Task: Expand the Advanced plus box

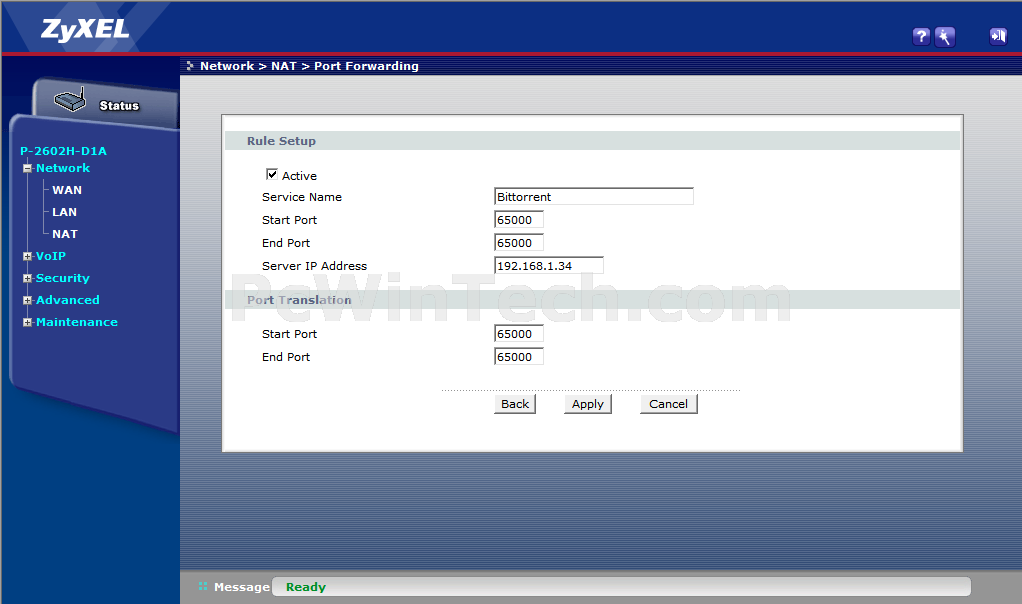Action: (x=28, y=300)
